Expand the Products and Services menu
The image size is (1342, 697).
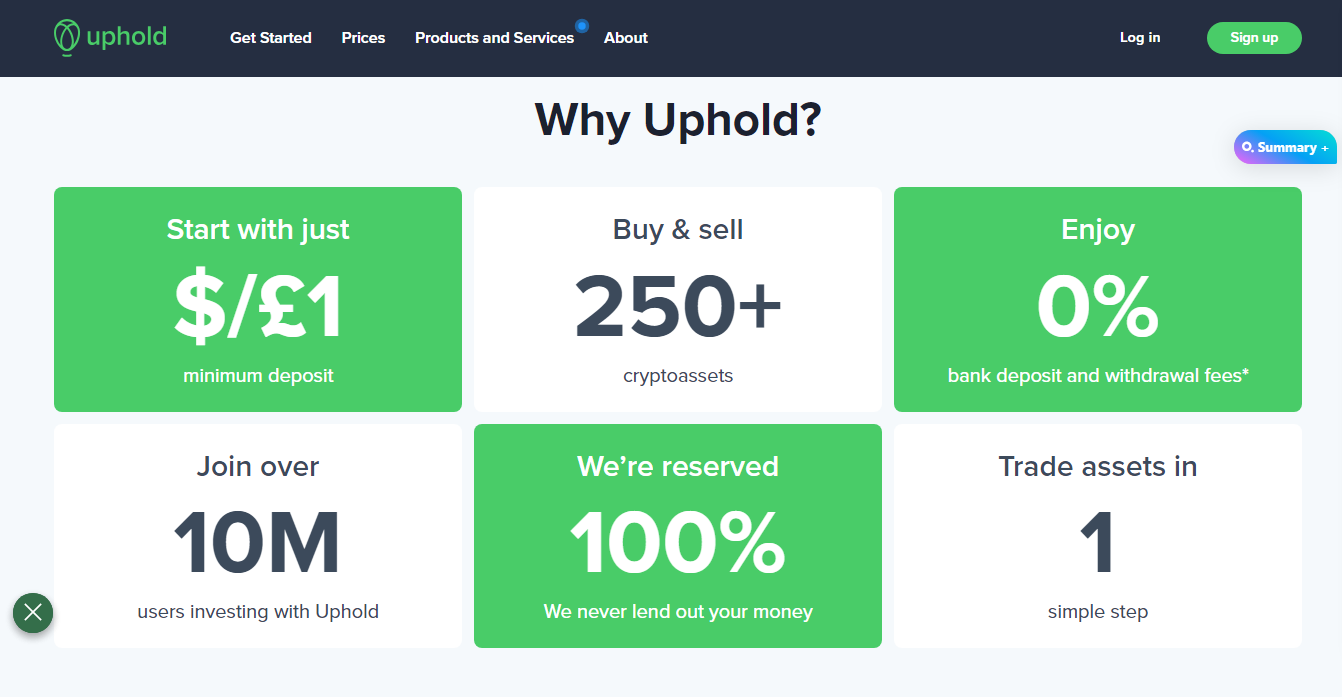point(494,38)
